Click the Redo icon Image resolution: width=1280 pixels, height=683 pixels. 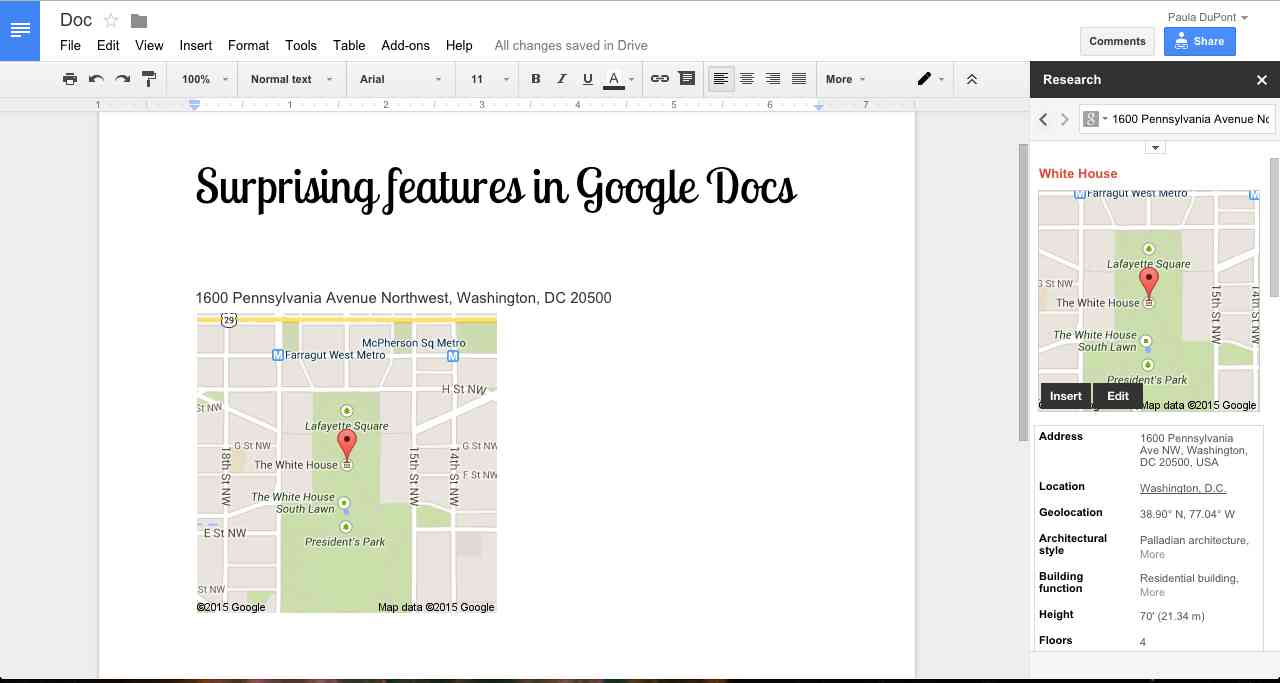pyautogui.click(x=122, y=79)
